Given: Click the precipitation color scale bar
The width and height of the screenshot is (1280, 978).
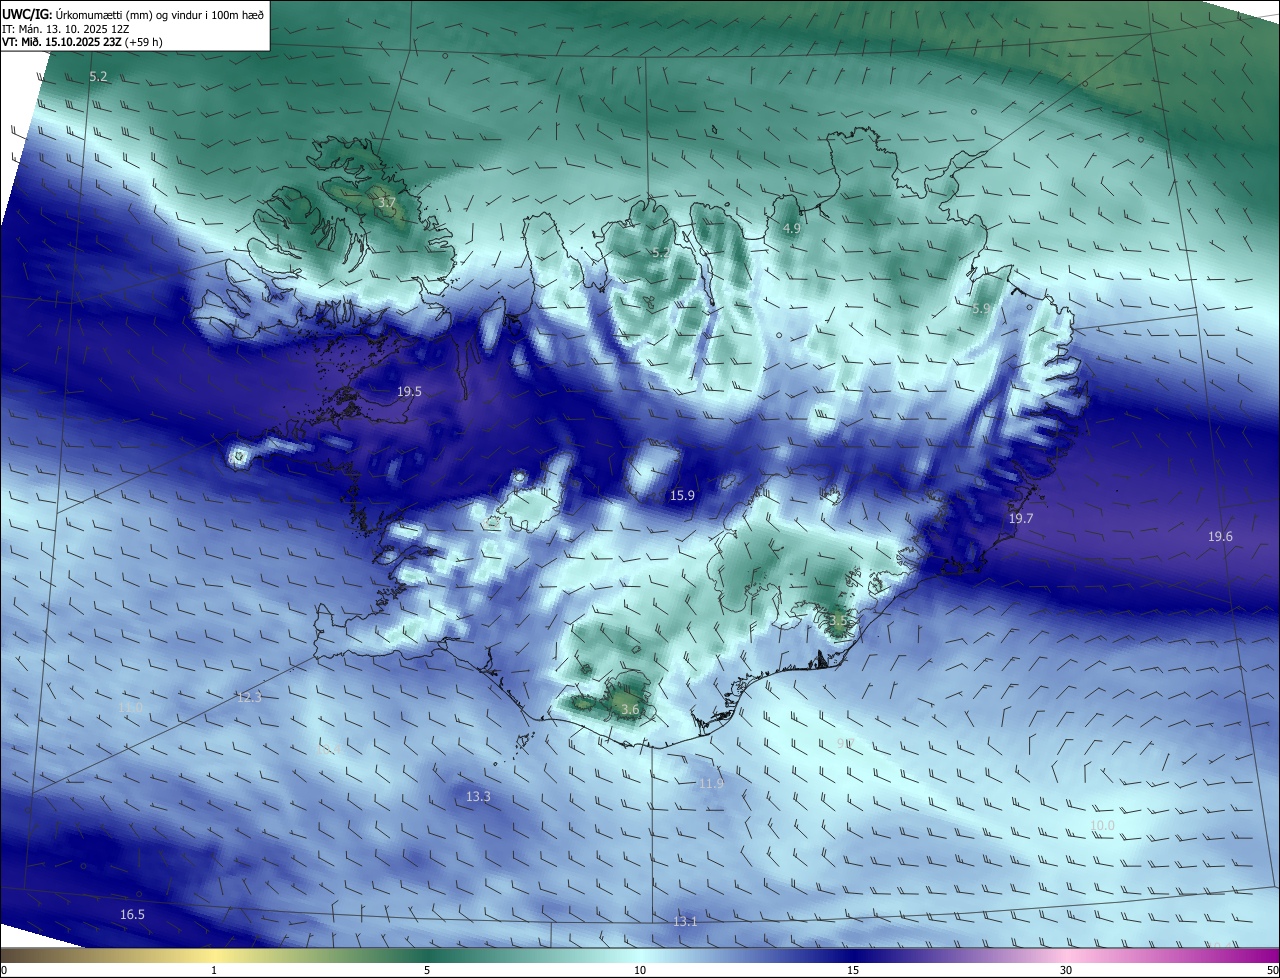Looking at the screenshot, I should click(640, 955).
